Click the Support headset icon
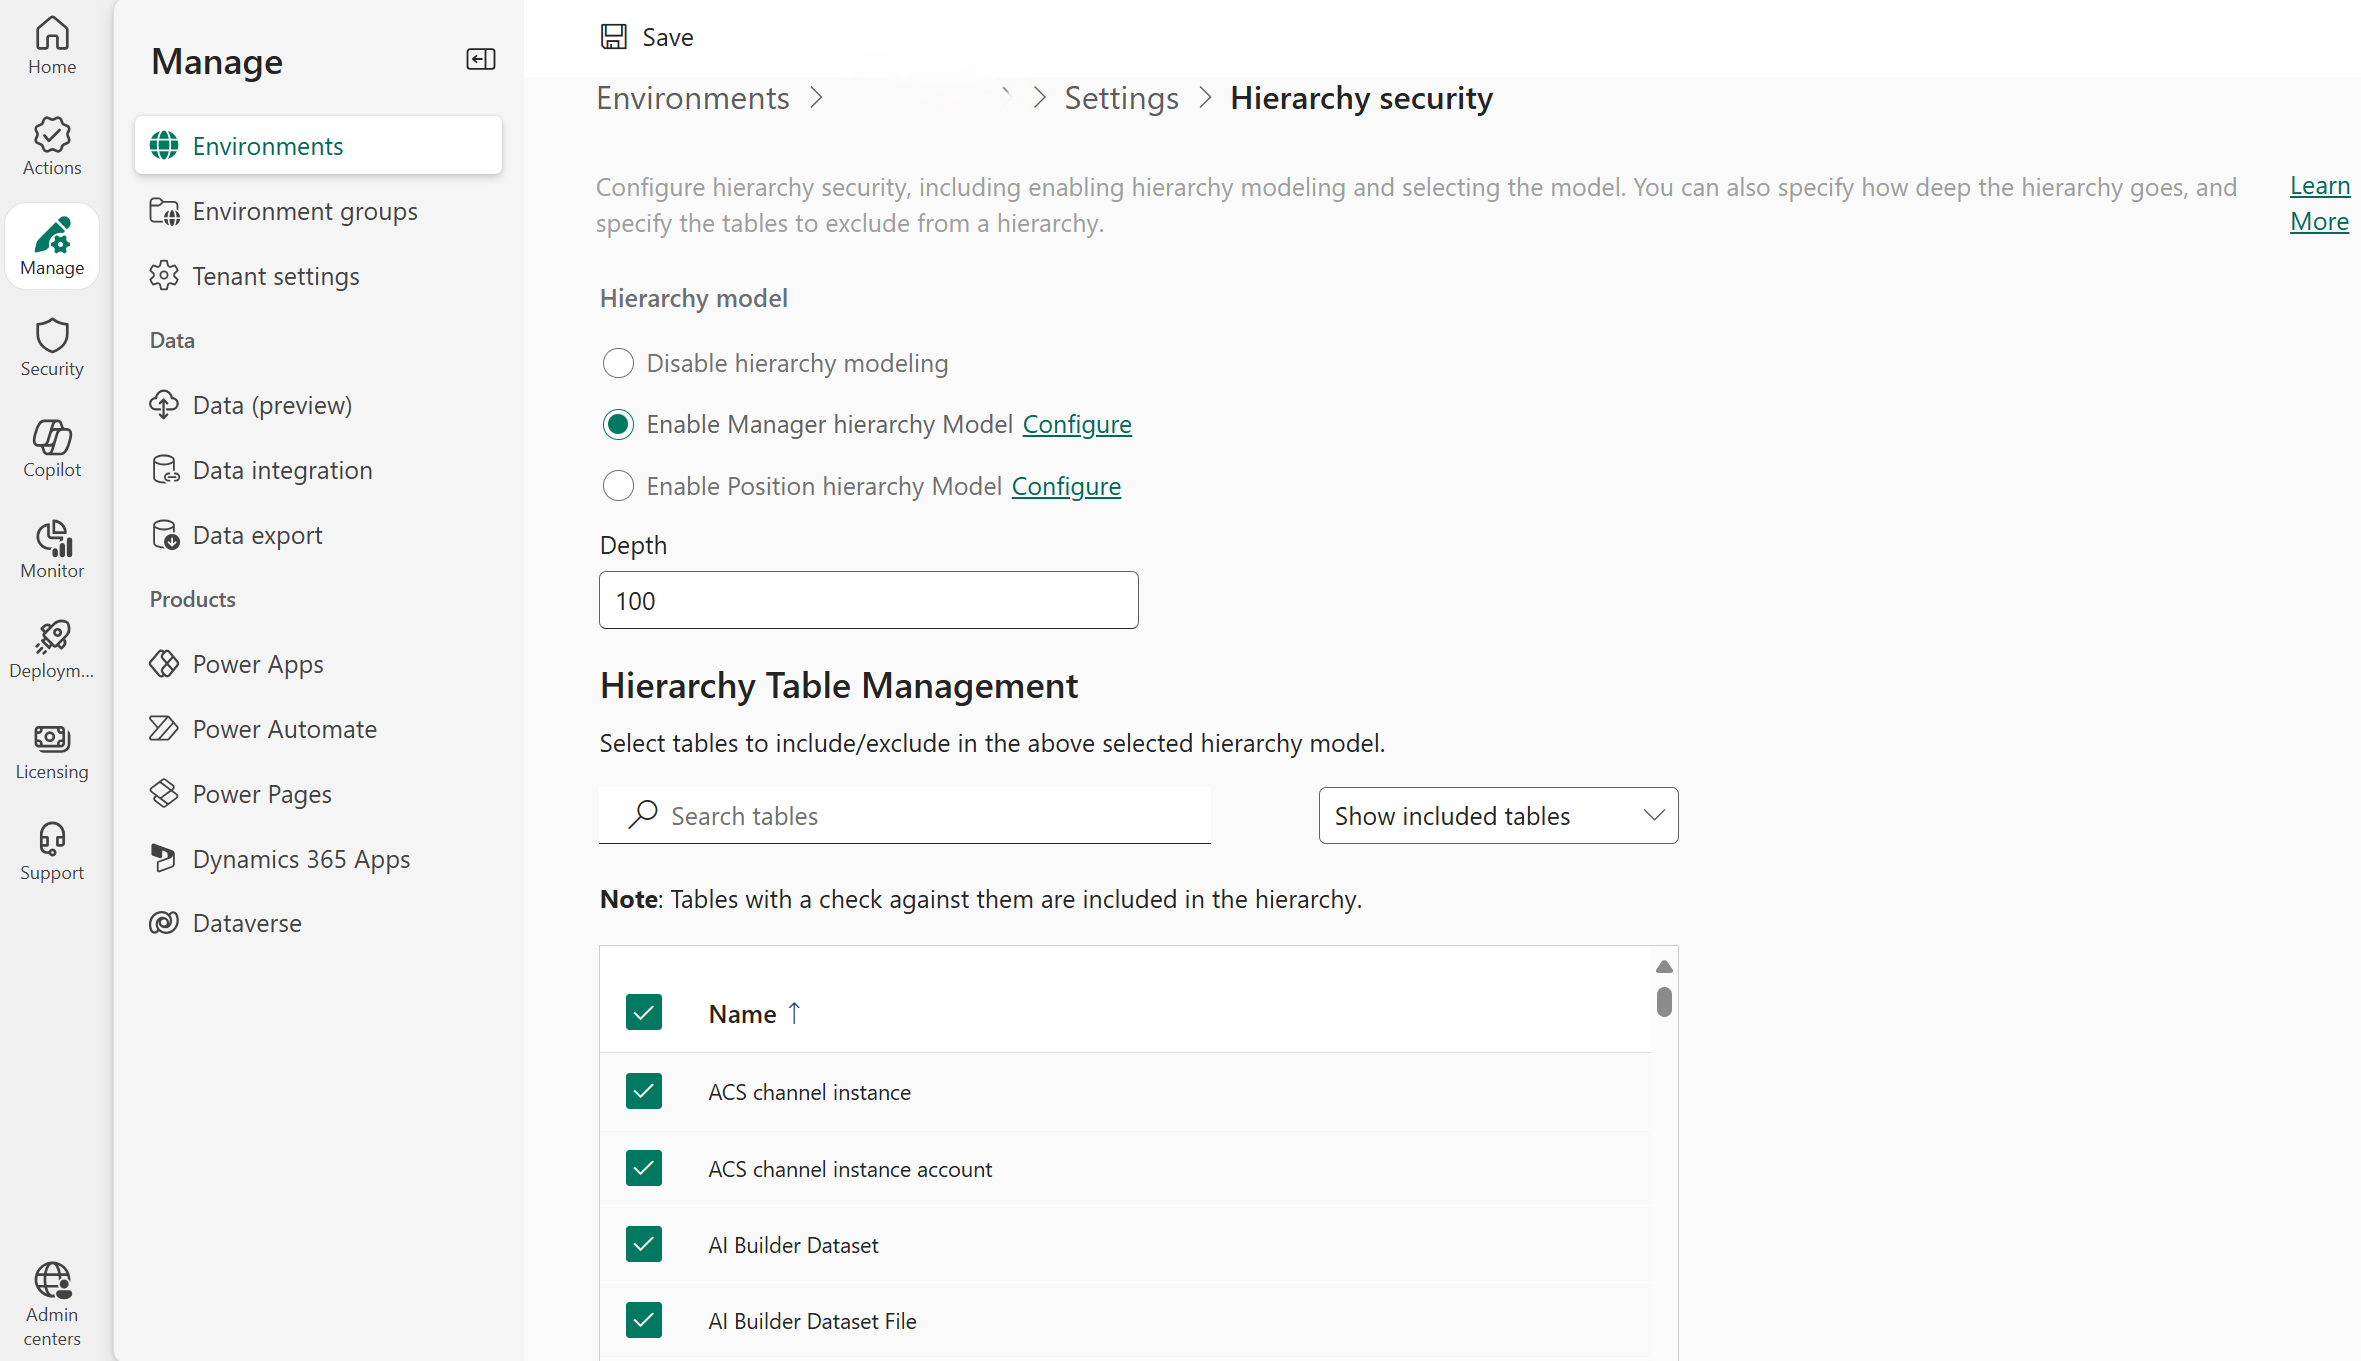Image resolution: width=2361 pixels, height=1361 pixels. tap(52, 840)
